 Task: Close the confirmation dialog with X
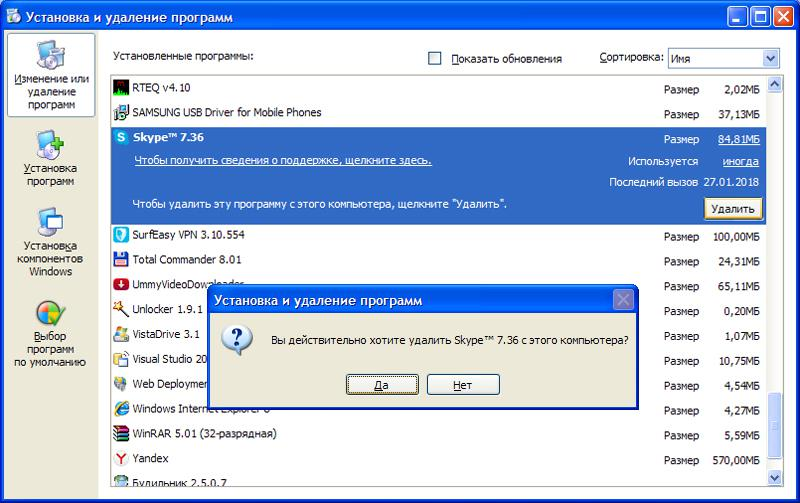pyautogui.click(x=623, y=300)
